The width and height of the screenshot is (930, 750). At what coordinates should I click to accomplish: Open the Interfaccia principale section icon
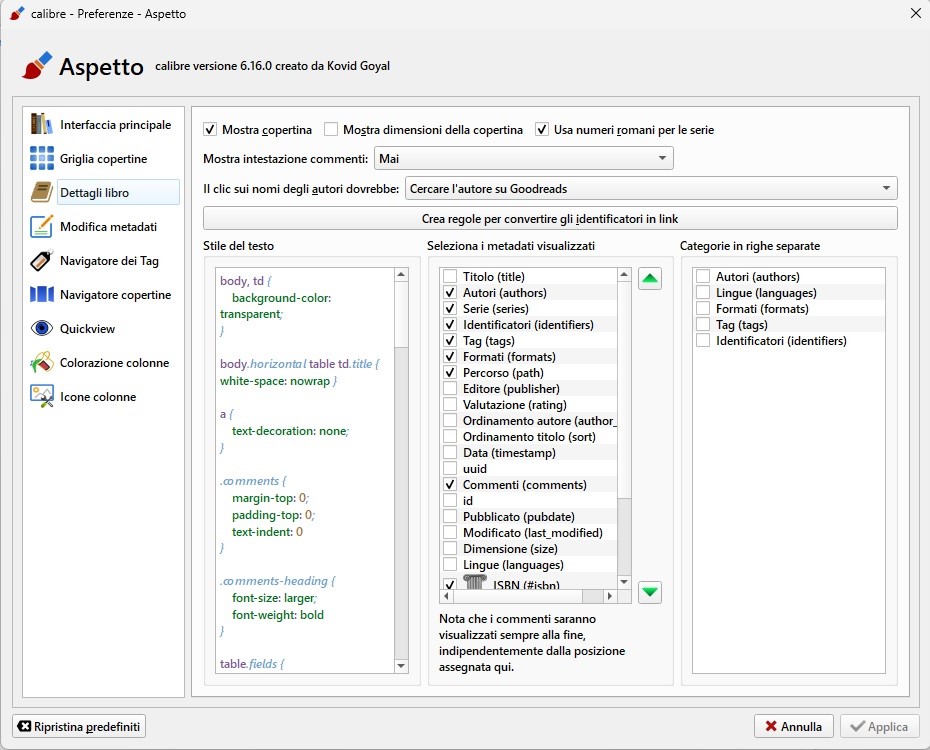pyautogui.click(x=42, y=125)
